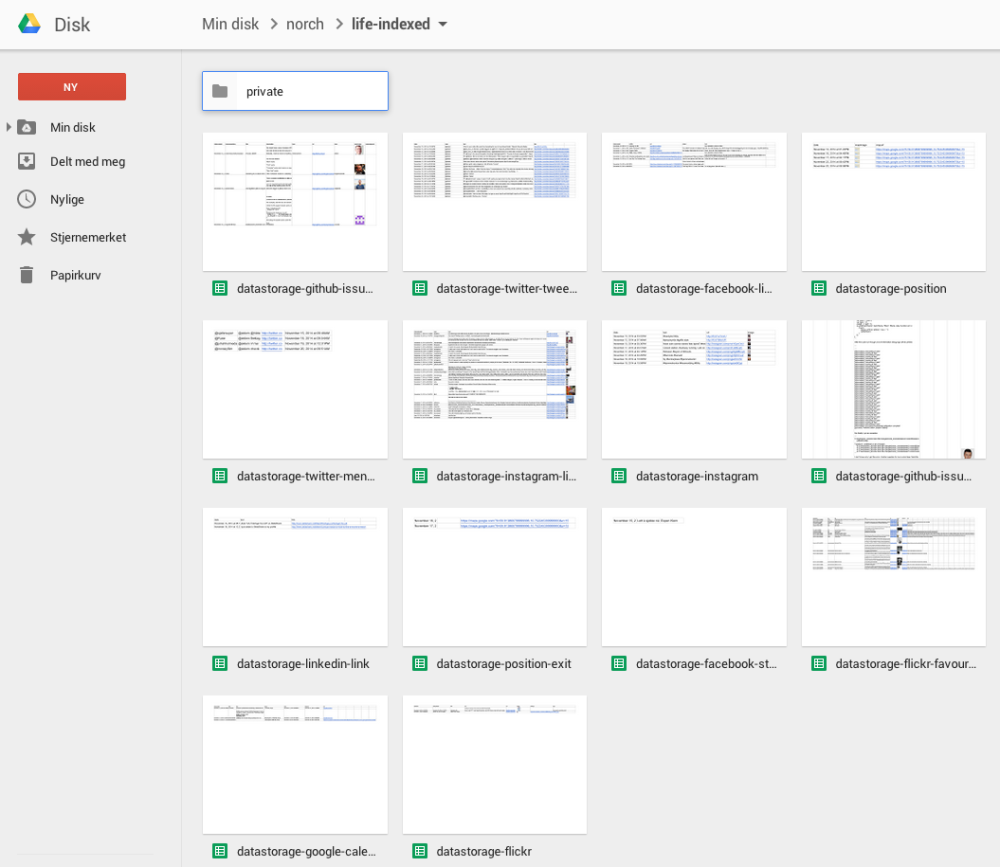The image size is (1000, 867).
Task: Click sheets icon beside datastorage-linkedin-link
Action: point(220,663)
